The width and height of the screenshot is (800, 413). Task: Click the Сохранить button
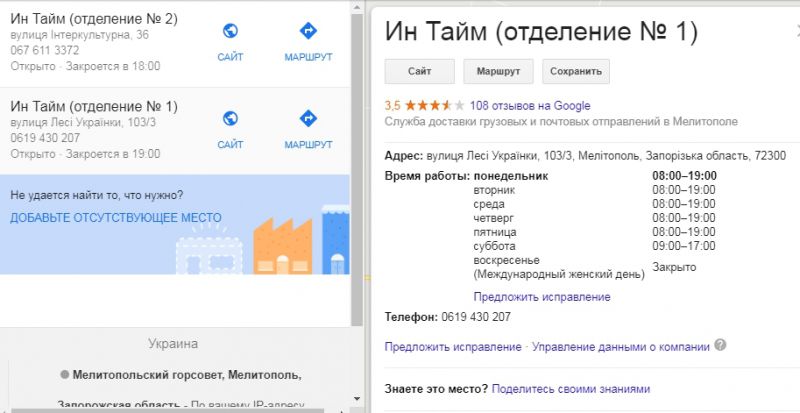pyautogui.click(x=576, y=71)
